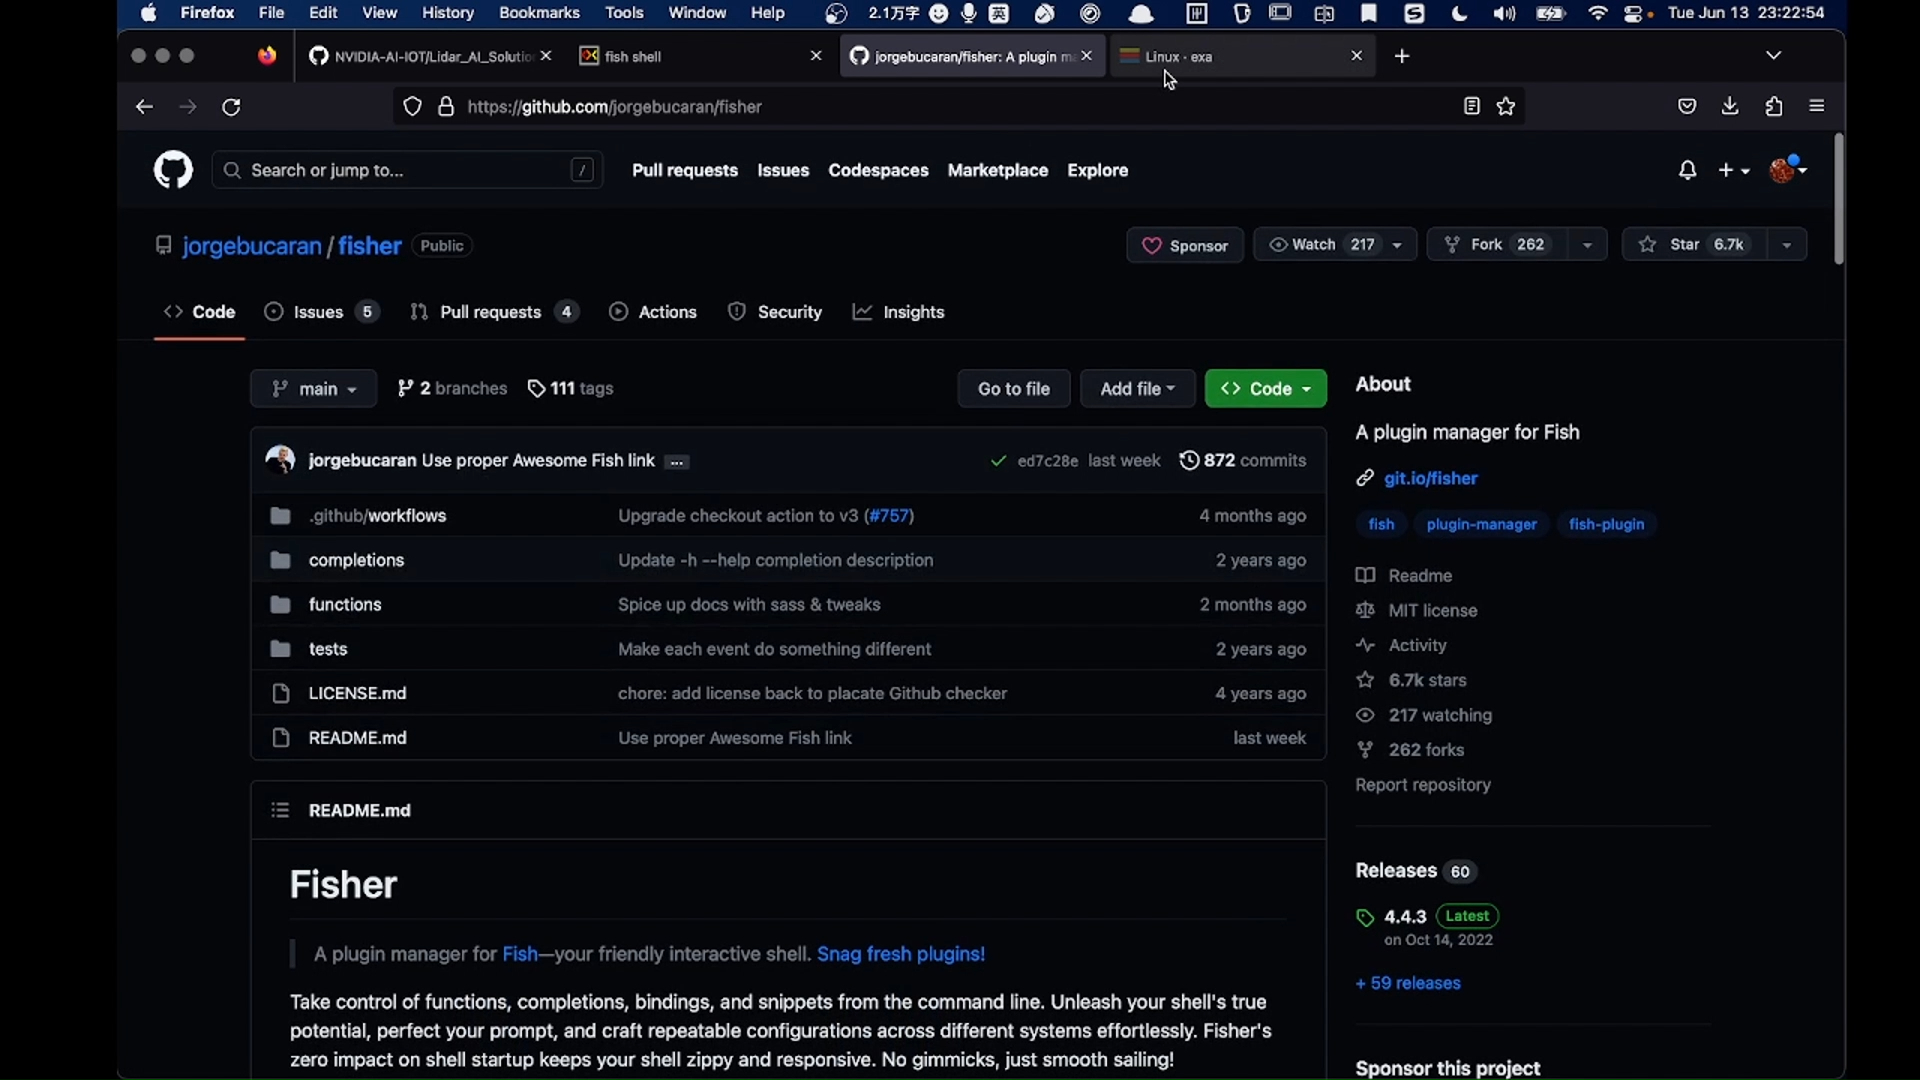
Task: Open Wi-Fi status in menu bar
Action: pyautogui.click(x=1598, y=13)
